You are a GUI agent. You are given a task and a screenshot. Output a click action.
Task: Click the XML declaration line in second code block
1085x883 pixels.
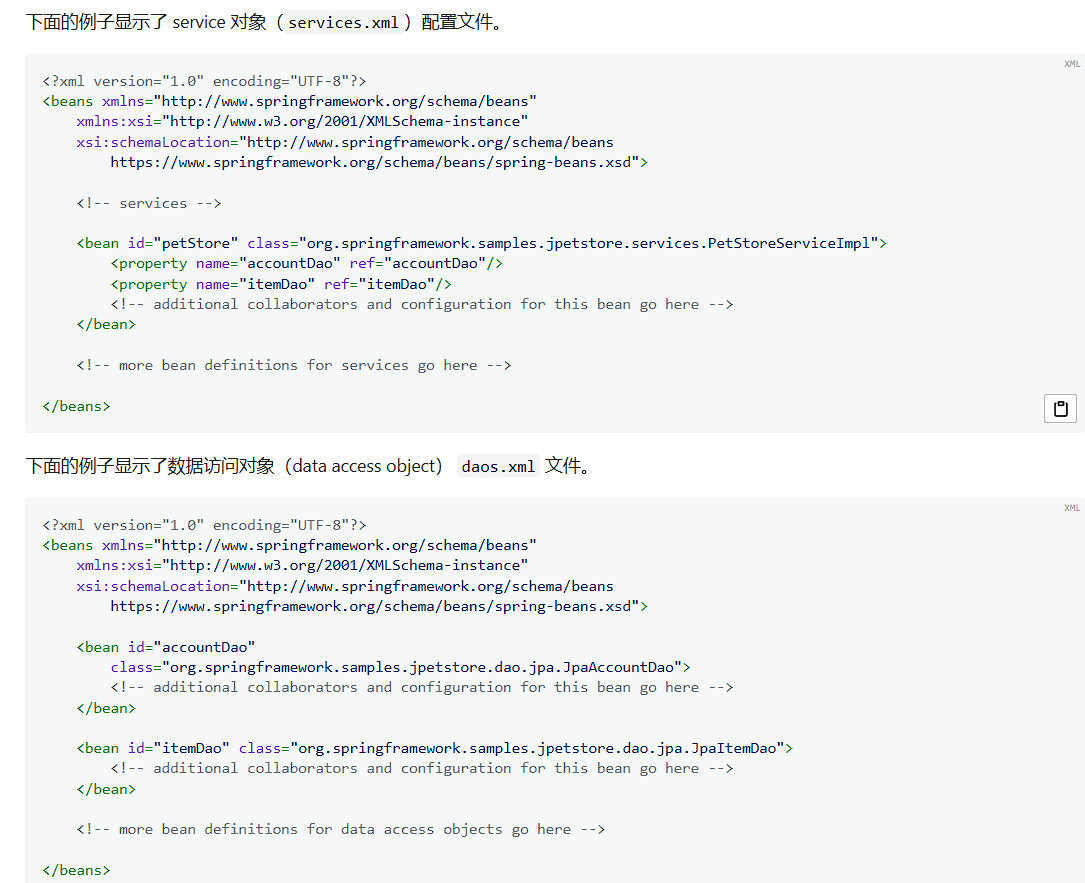(x=204, y=525)
